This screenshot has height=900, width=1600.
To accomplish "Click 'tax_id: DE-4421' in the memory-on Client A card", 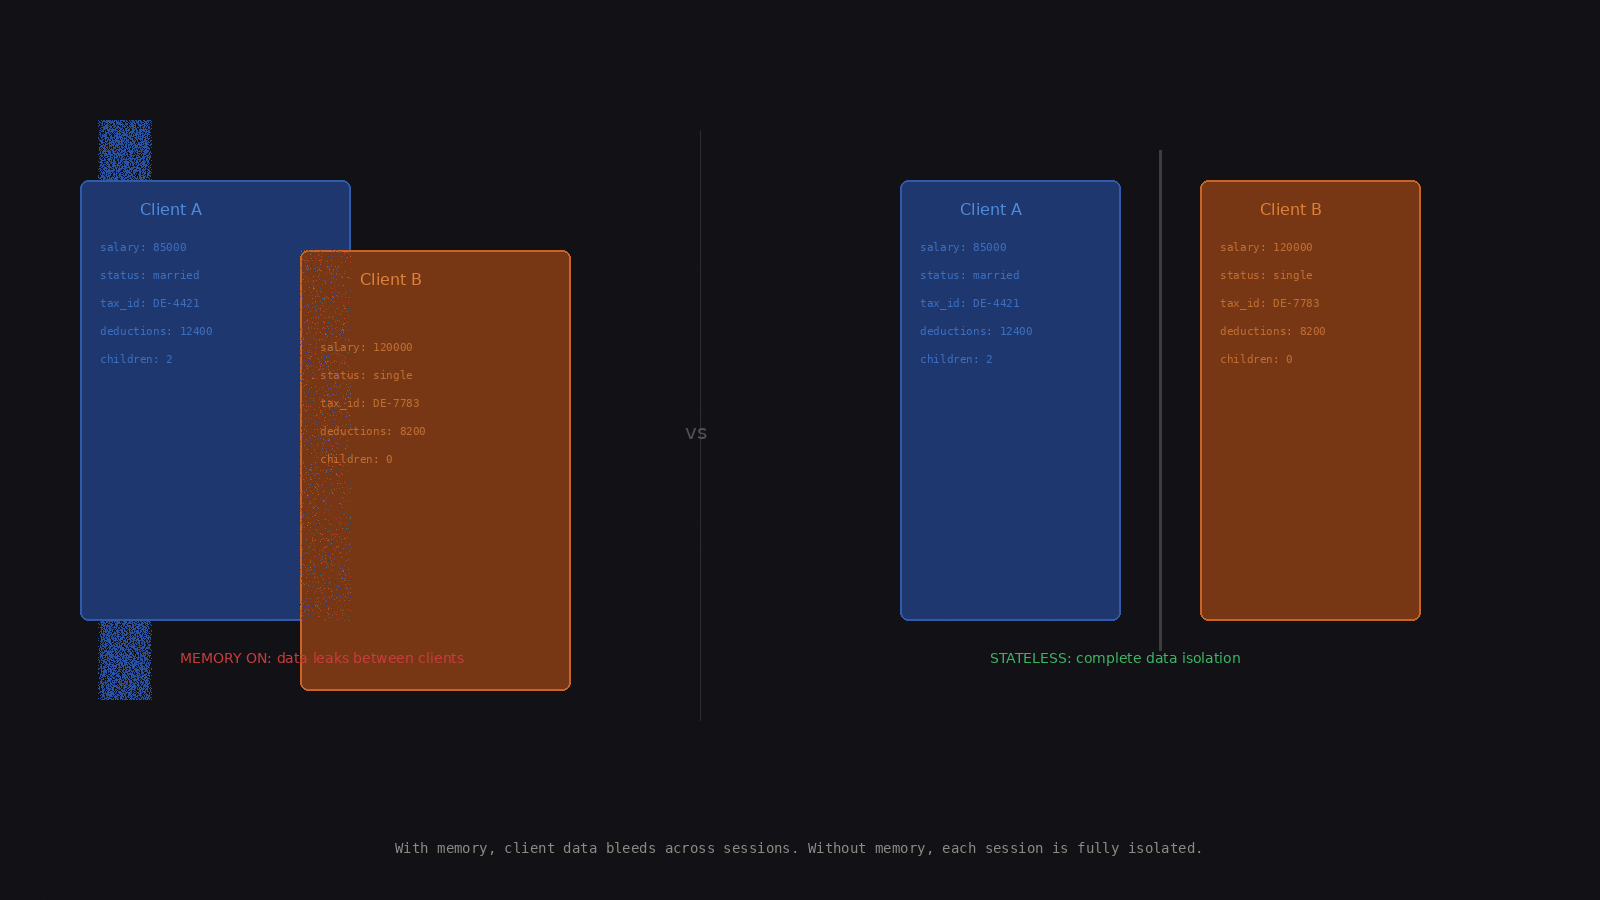I will (150, 304).
